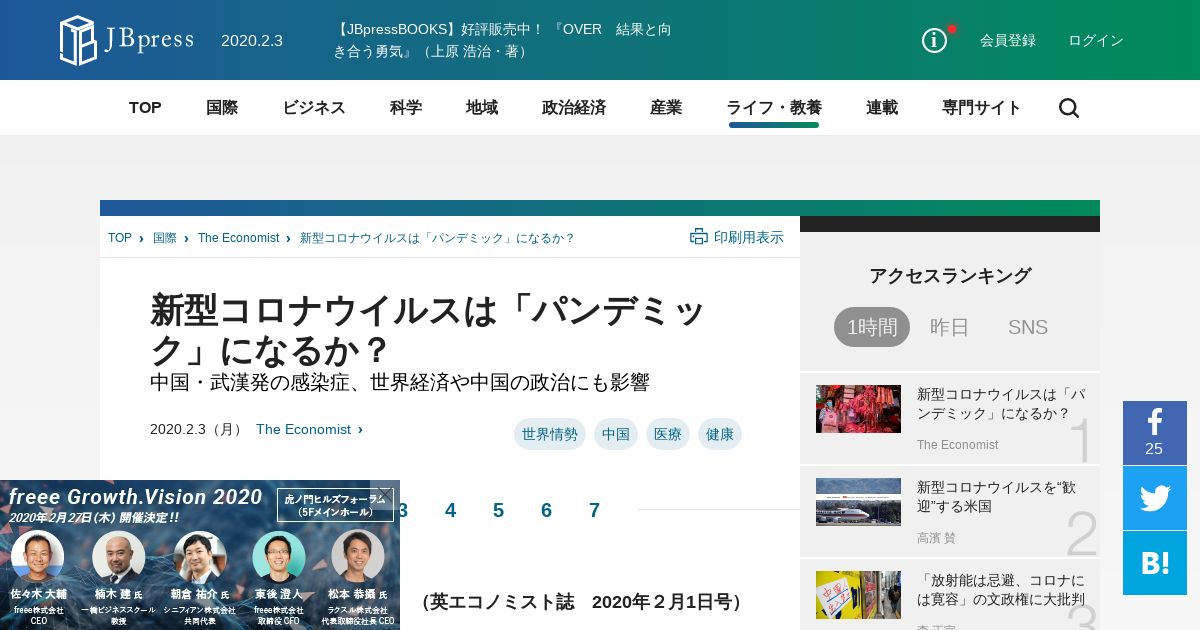
Task: Expand the 専門サイト menu
Action: click(982, 108)
